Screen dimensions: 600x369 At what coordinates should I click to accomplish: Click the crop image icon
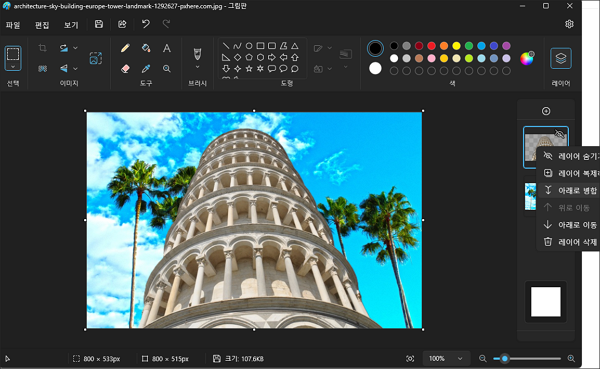tap(42, 48)
